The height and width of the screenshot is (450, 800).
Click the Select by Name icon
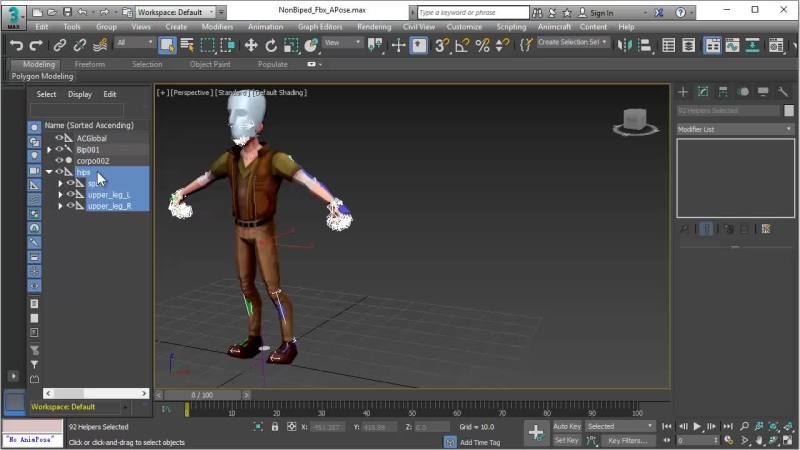click(x=186, y=45)
